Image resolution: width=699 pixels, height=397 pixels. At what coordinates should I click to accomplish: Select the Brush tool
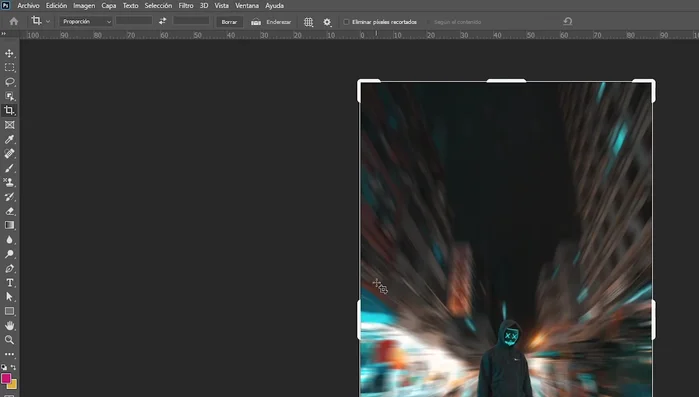(9, 168)
